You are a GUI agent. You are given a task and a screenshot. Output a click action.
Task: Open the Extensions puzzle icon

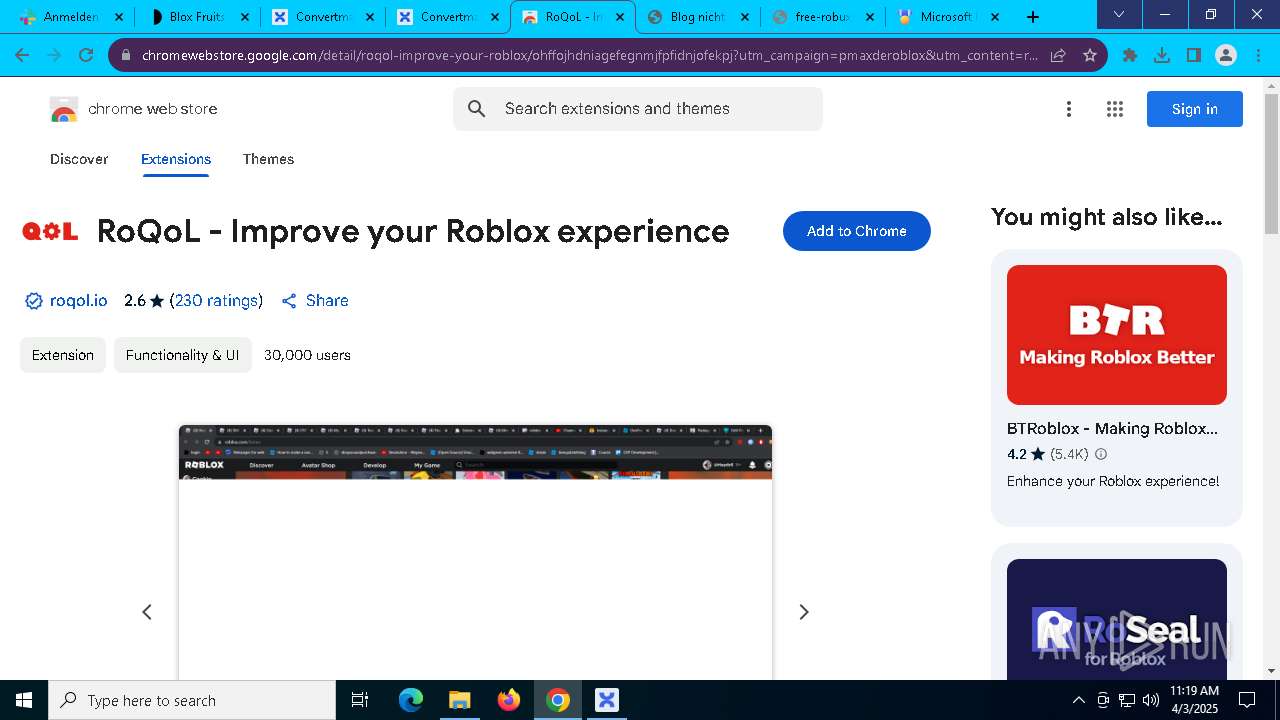[x=1130, y=55]
